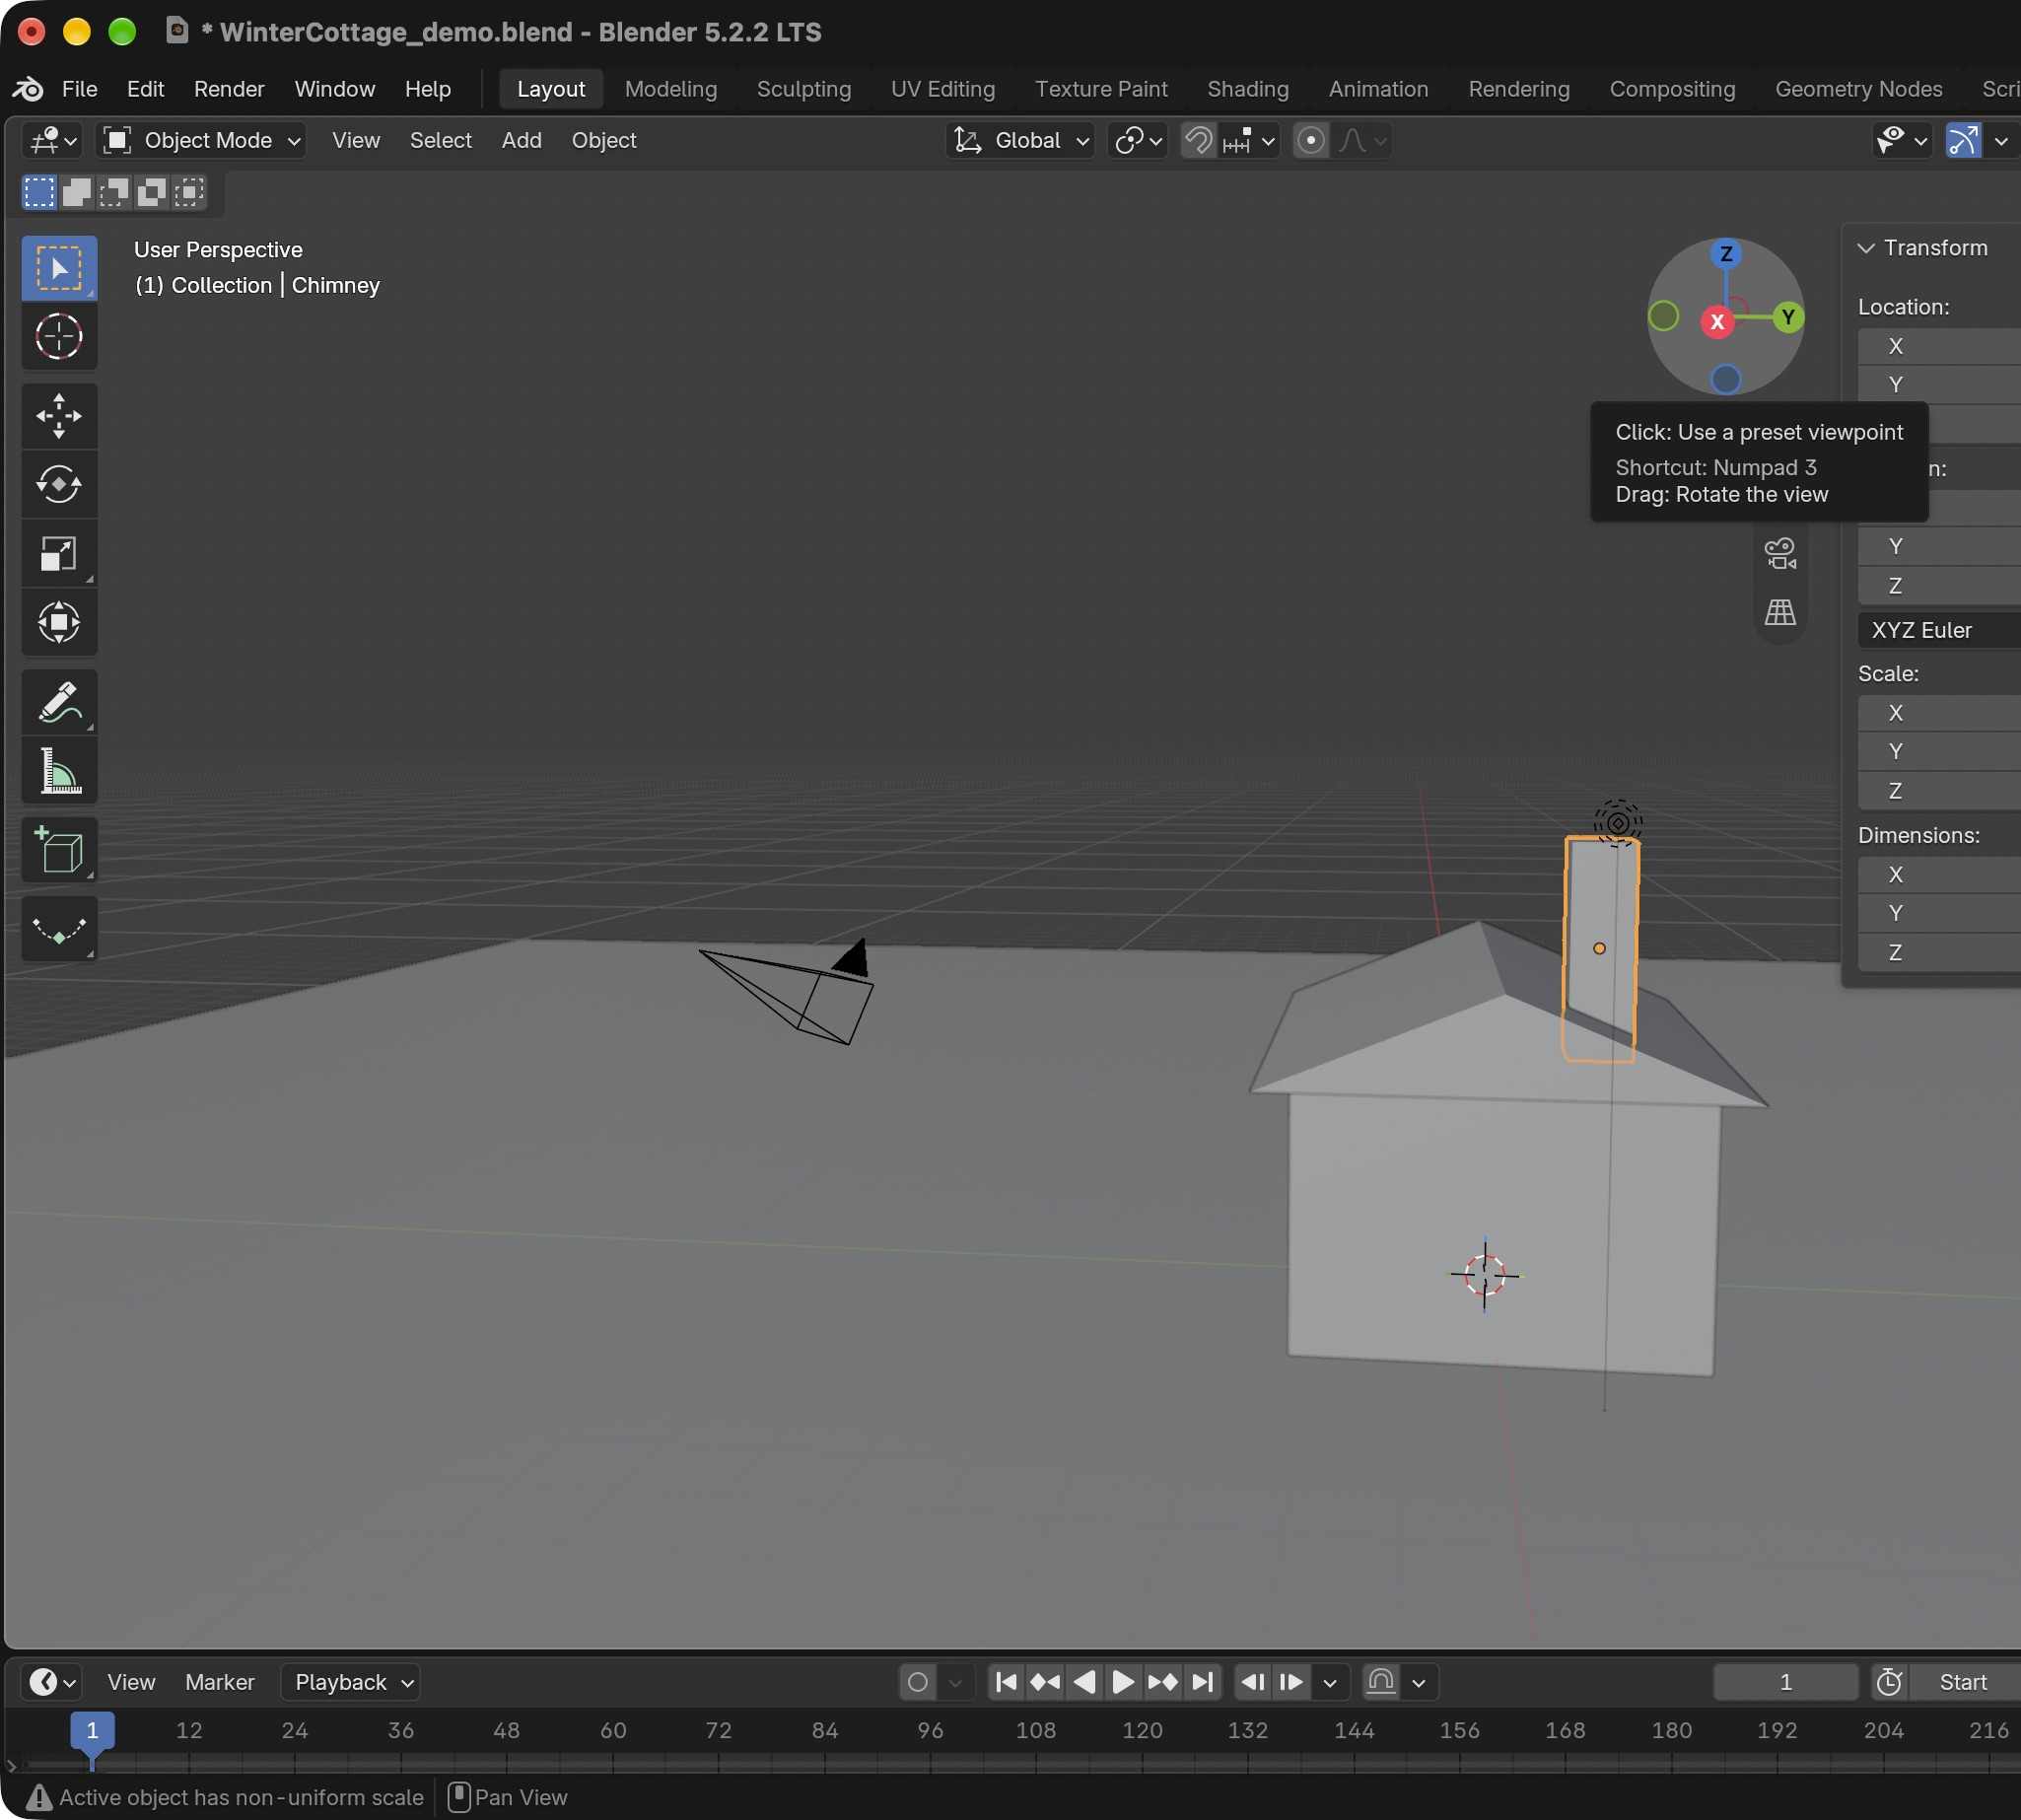Viewport: 2021px width, 1820px height.
Task: Select the Move tool
Action: tap(59, 416)
